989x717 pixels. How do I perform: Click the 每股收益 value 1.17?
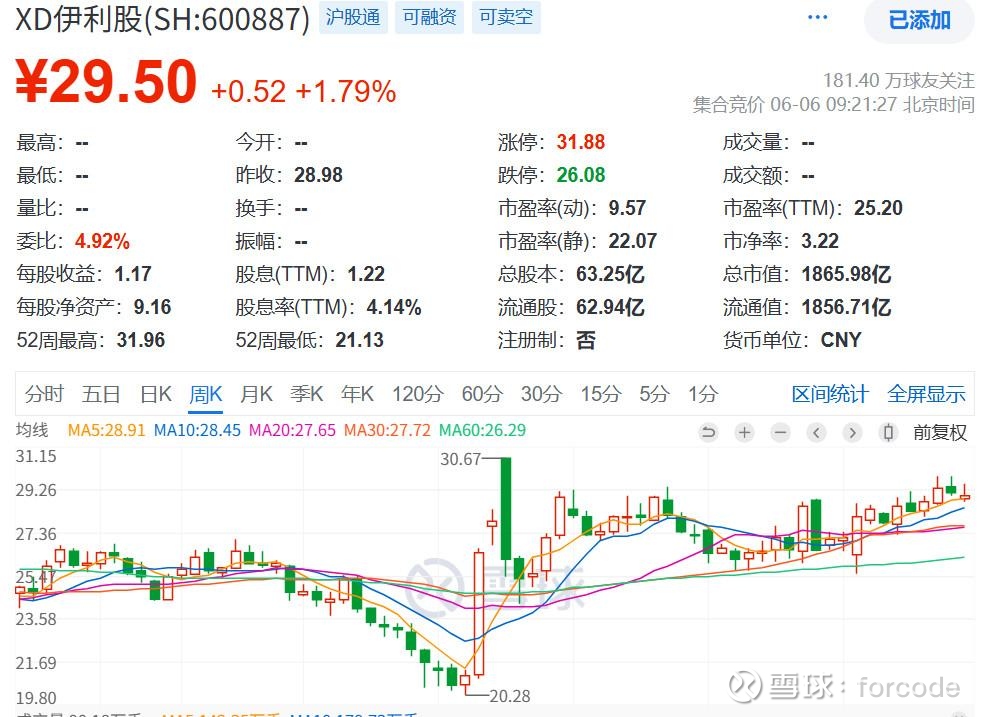point(133,274)
